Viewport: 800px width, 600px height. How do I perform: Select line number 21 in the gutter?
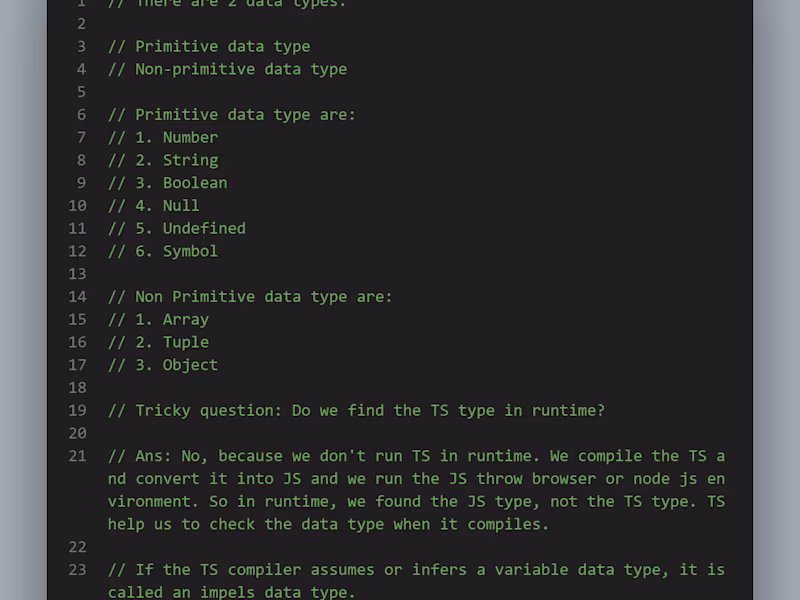(x=77, y=456)
